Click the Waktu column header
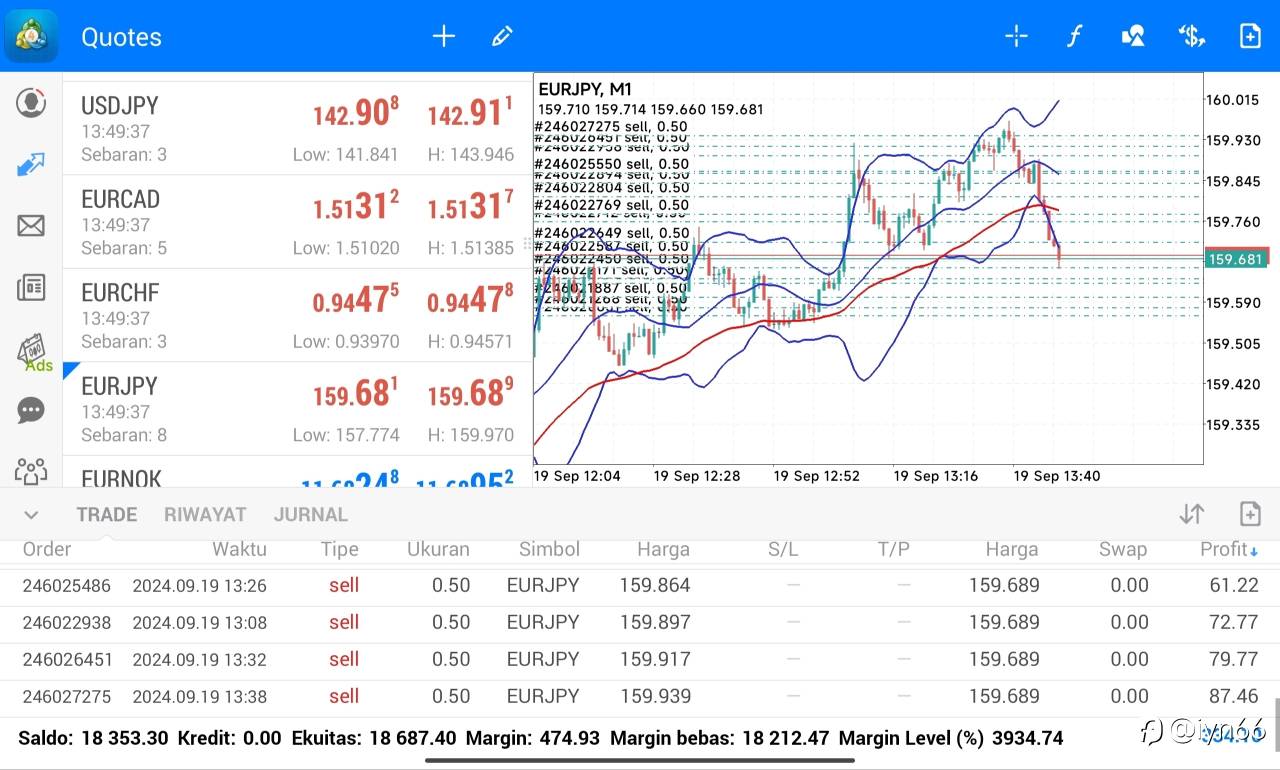This screenshot has height=770, width=1280. [x=239, y=549]
